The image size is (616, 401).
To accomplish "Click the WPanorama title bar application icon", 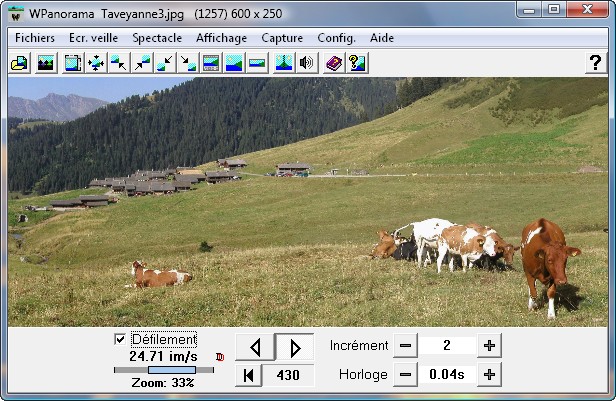I will (x=16, y=15).
